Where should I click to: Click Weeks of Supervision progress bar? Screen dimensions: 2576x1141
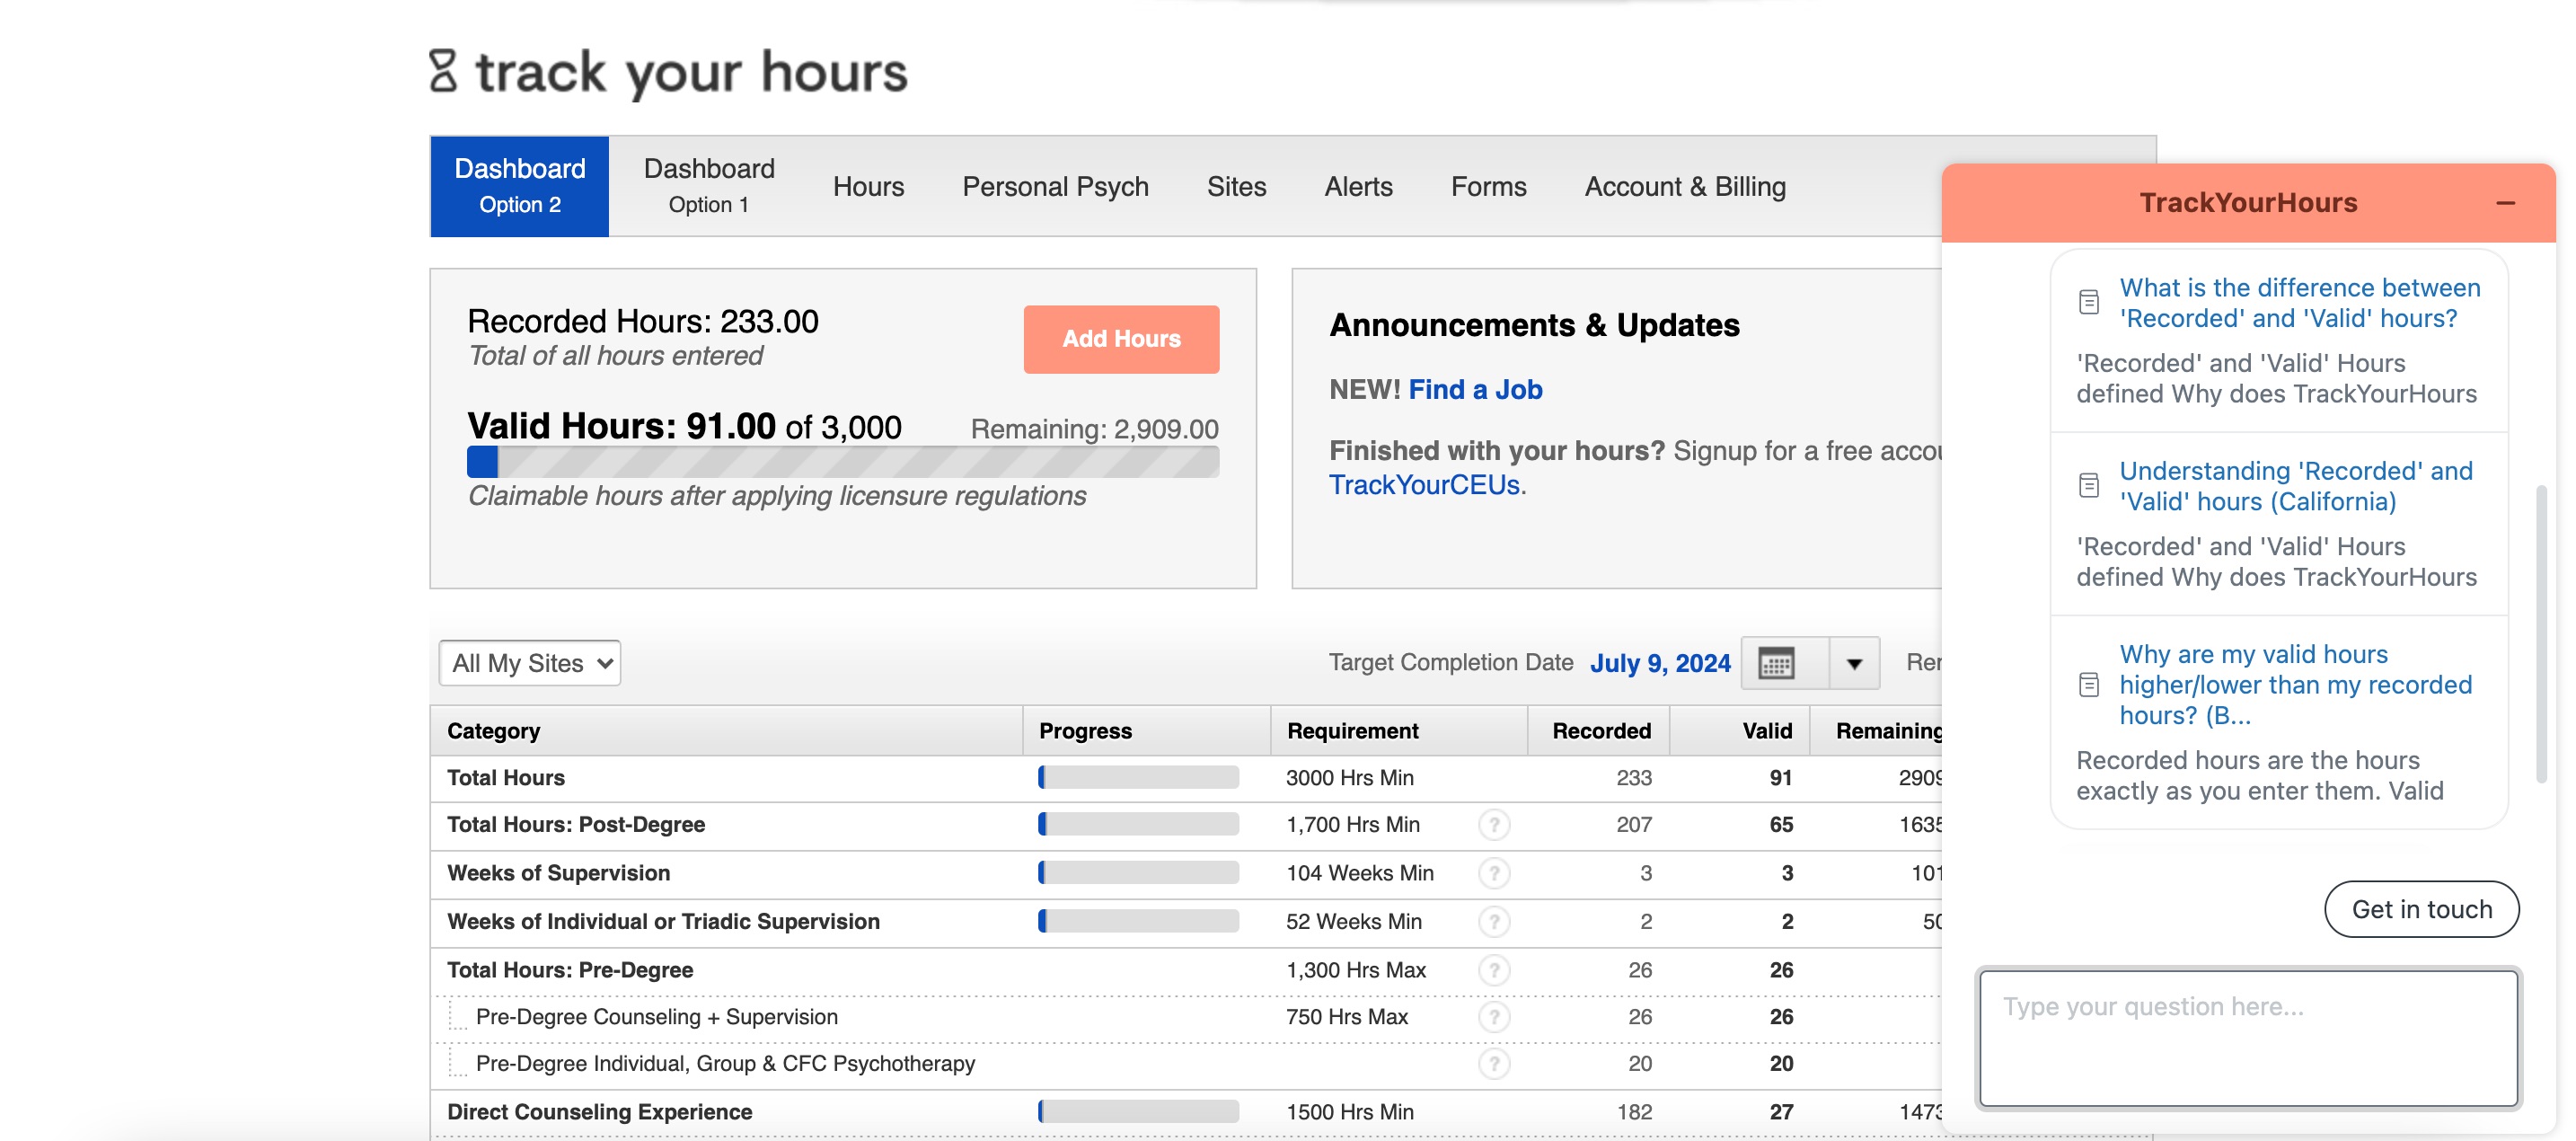(x=1138, y=873)
